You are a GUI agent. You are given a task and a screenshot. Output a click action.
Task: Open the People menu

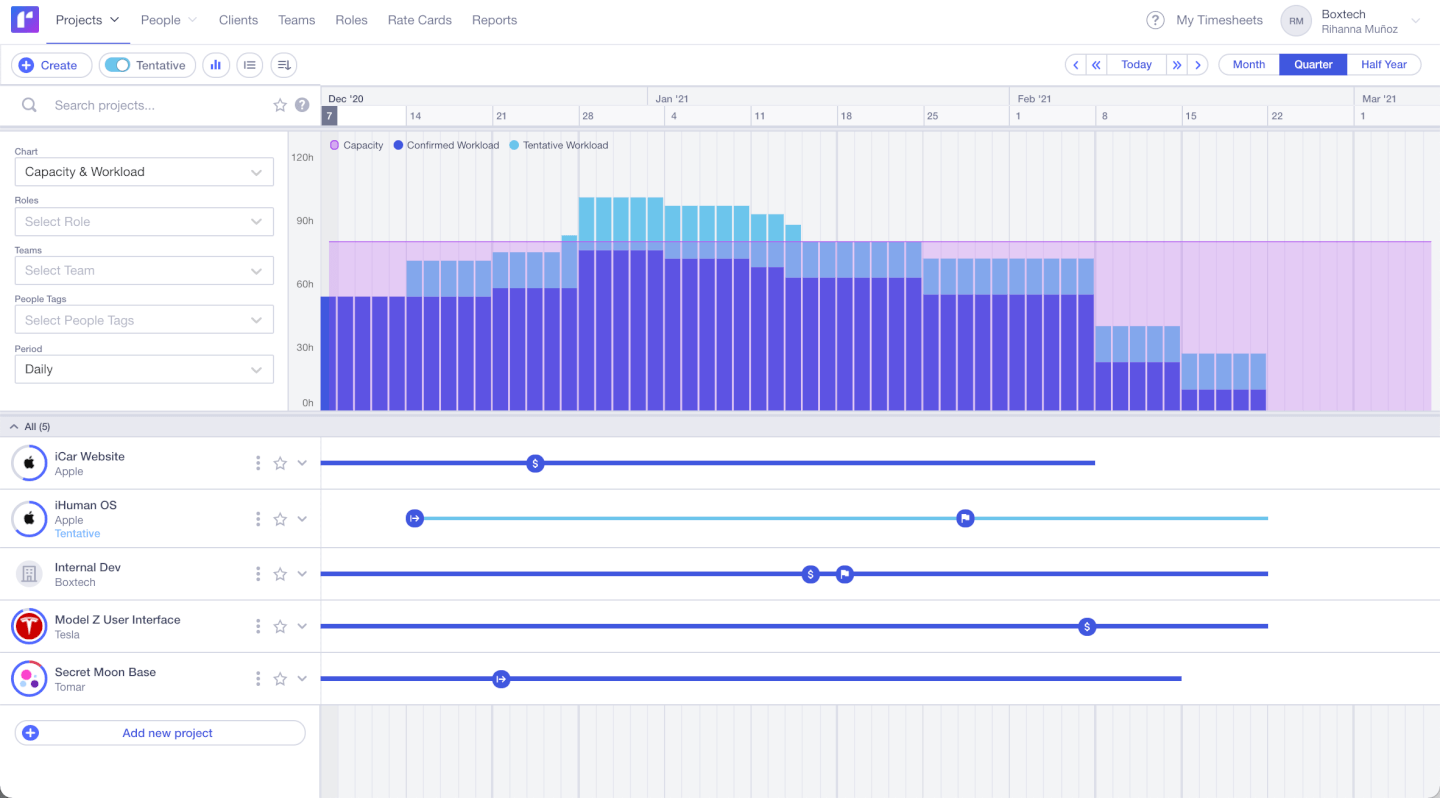(x=169, y=20)
